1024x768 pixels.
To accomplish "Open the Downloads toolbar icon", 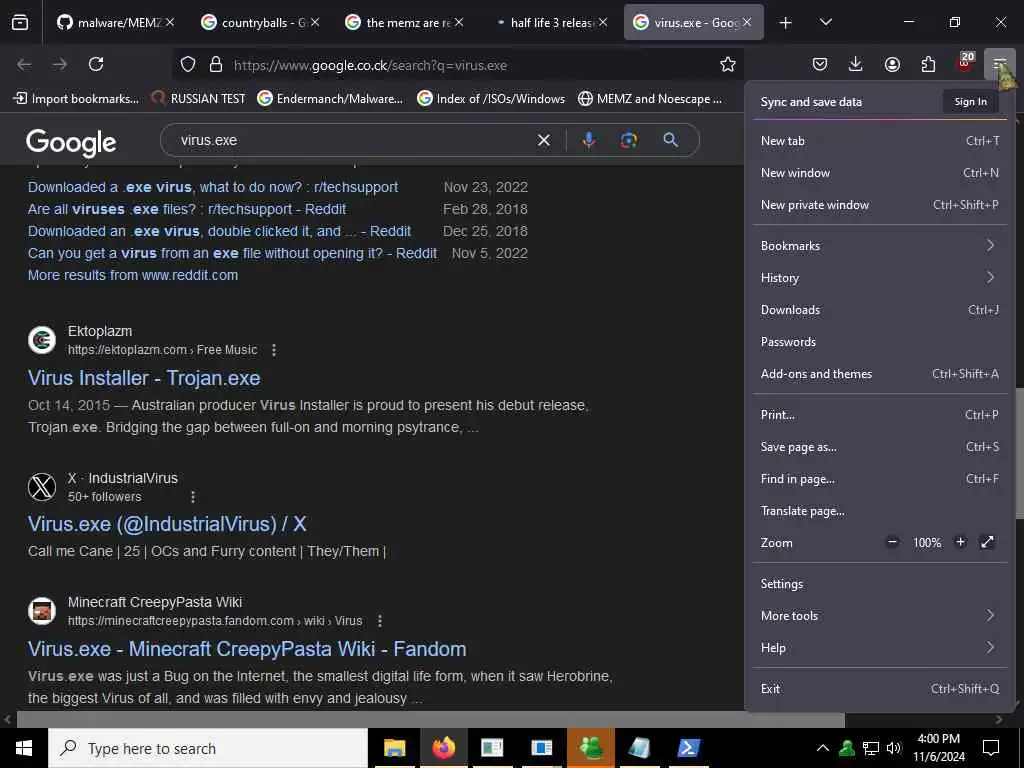I will coord(856,64).
